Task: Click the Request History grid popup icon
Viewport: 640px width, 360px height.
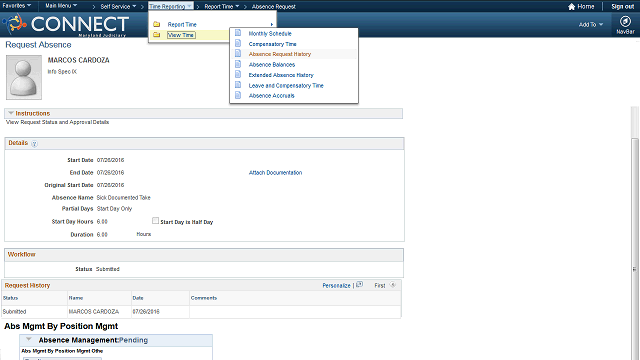Action: point(360,285)
